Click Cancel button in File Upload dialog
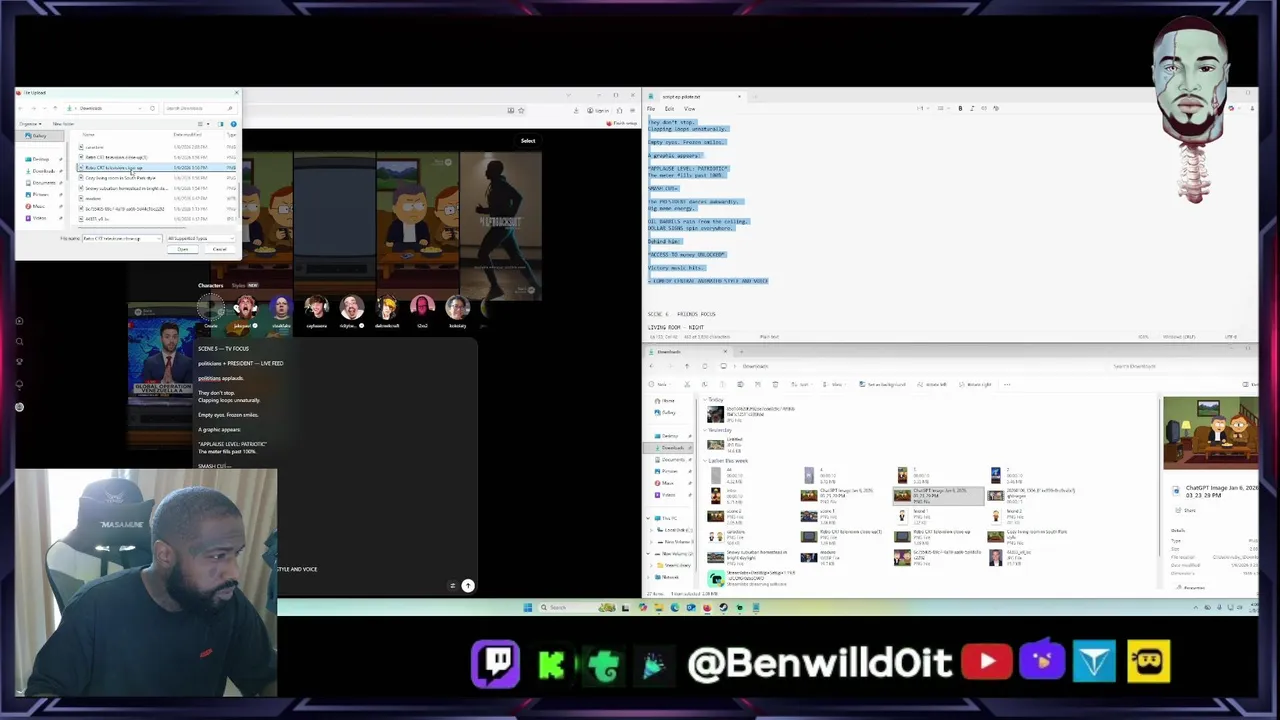 click(219, 249)
